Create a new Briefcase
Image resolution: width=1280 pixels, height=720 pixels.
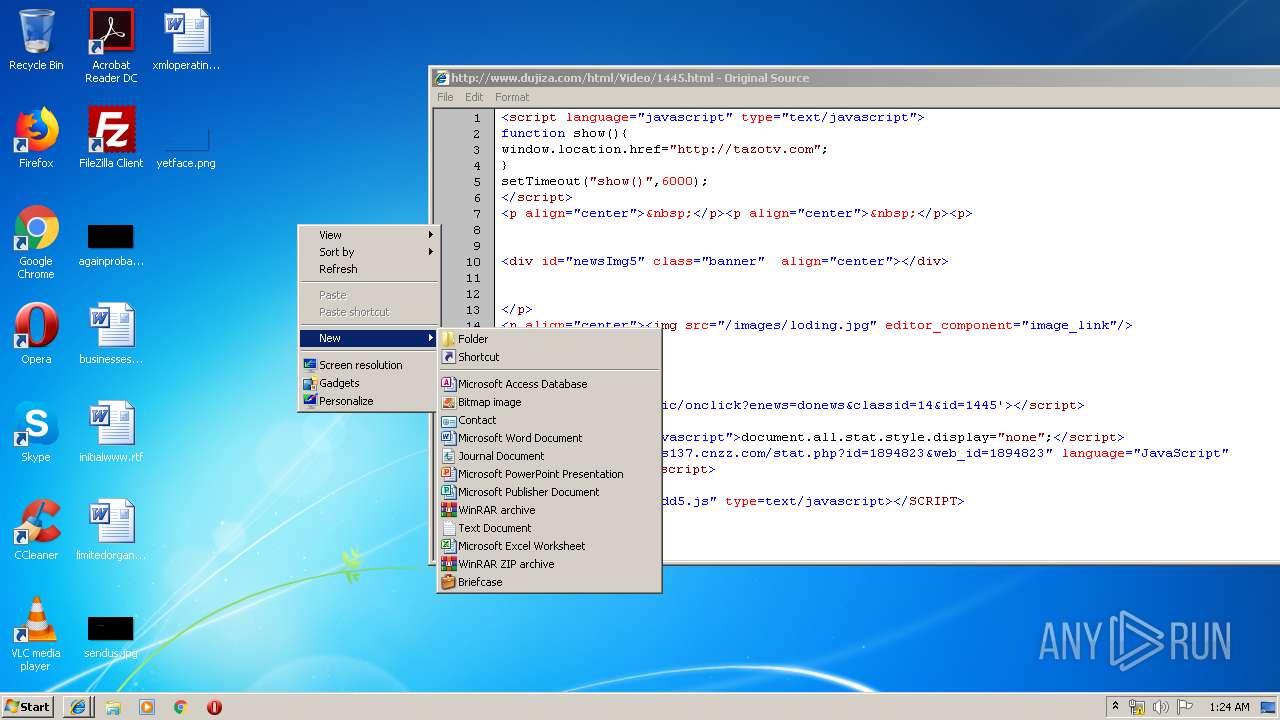point(549,582)
